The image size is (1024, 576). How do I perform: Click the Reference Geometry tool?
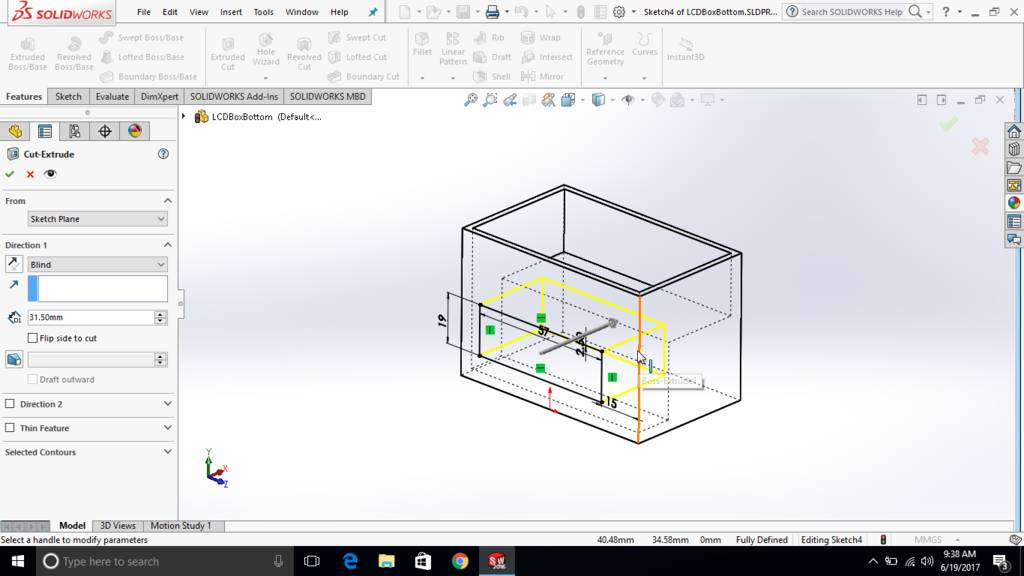pyautogui.click(x=605, y=48)
